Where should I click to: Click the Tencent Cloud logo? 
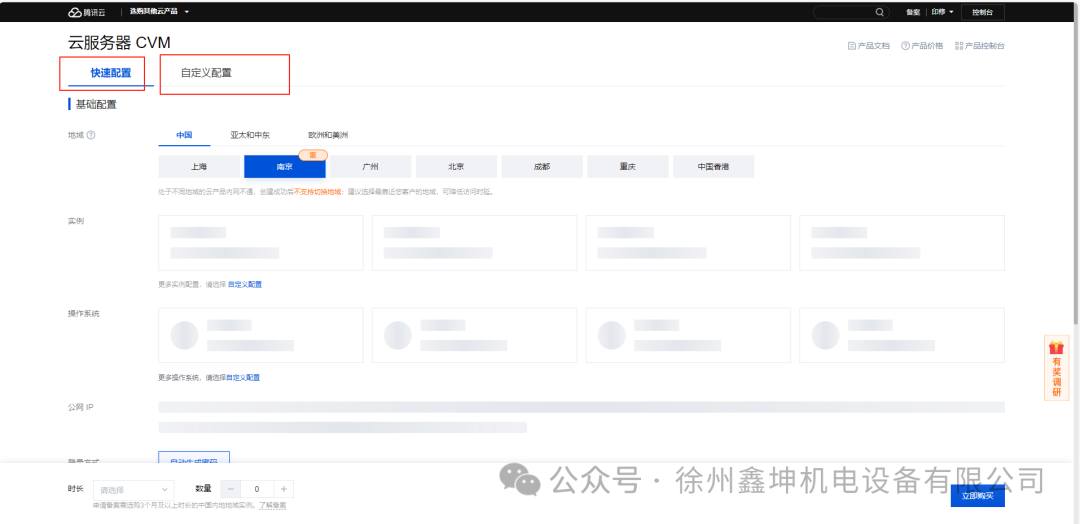[x=86, y=12]
